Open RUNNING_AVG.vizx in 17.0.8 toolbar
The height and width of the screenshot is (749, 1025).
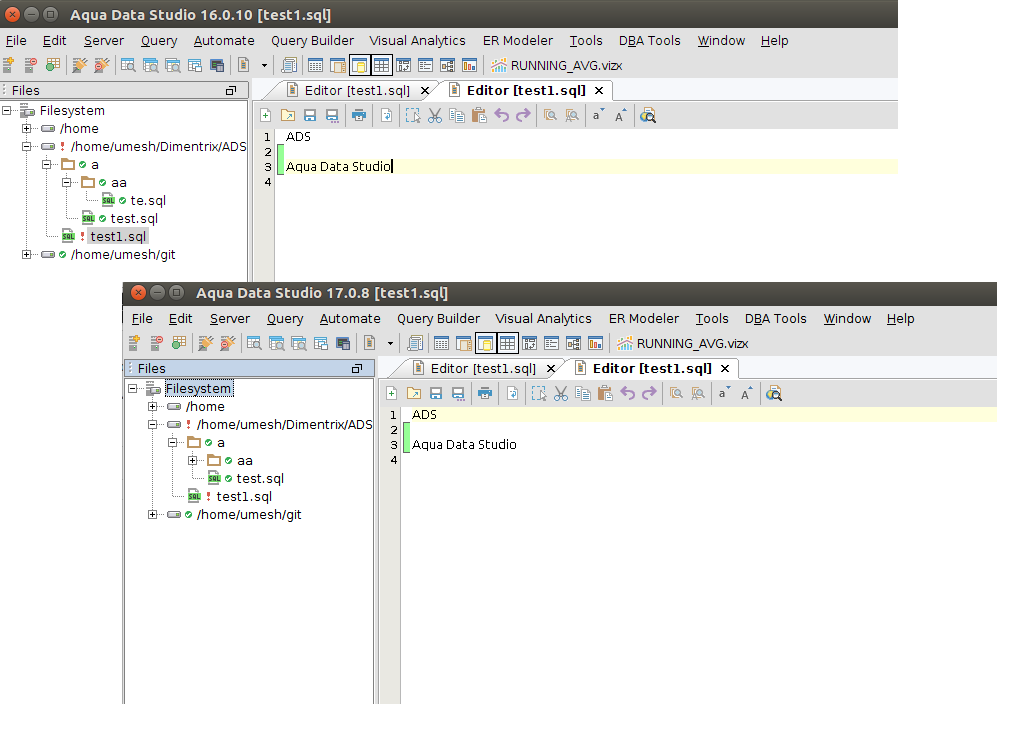683,343
